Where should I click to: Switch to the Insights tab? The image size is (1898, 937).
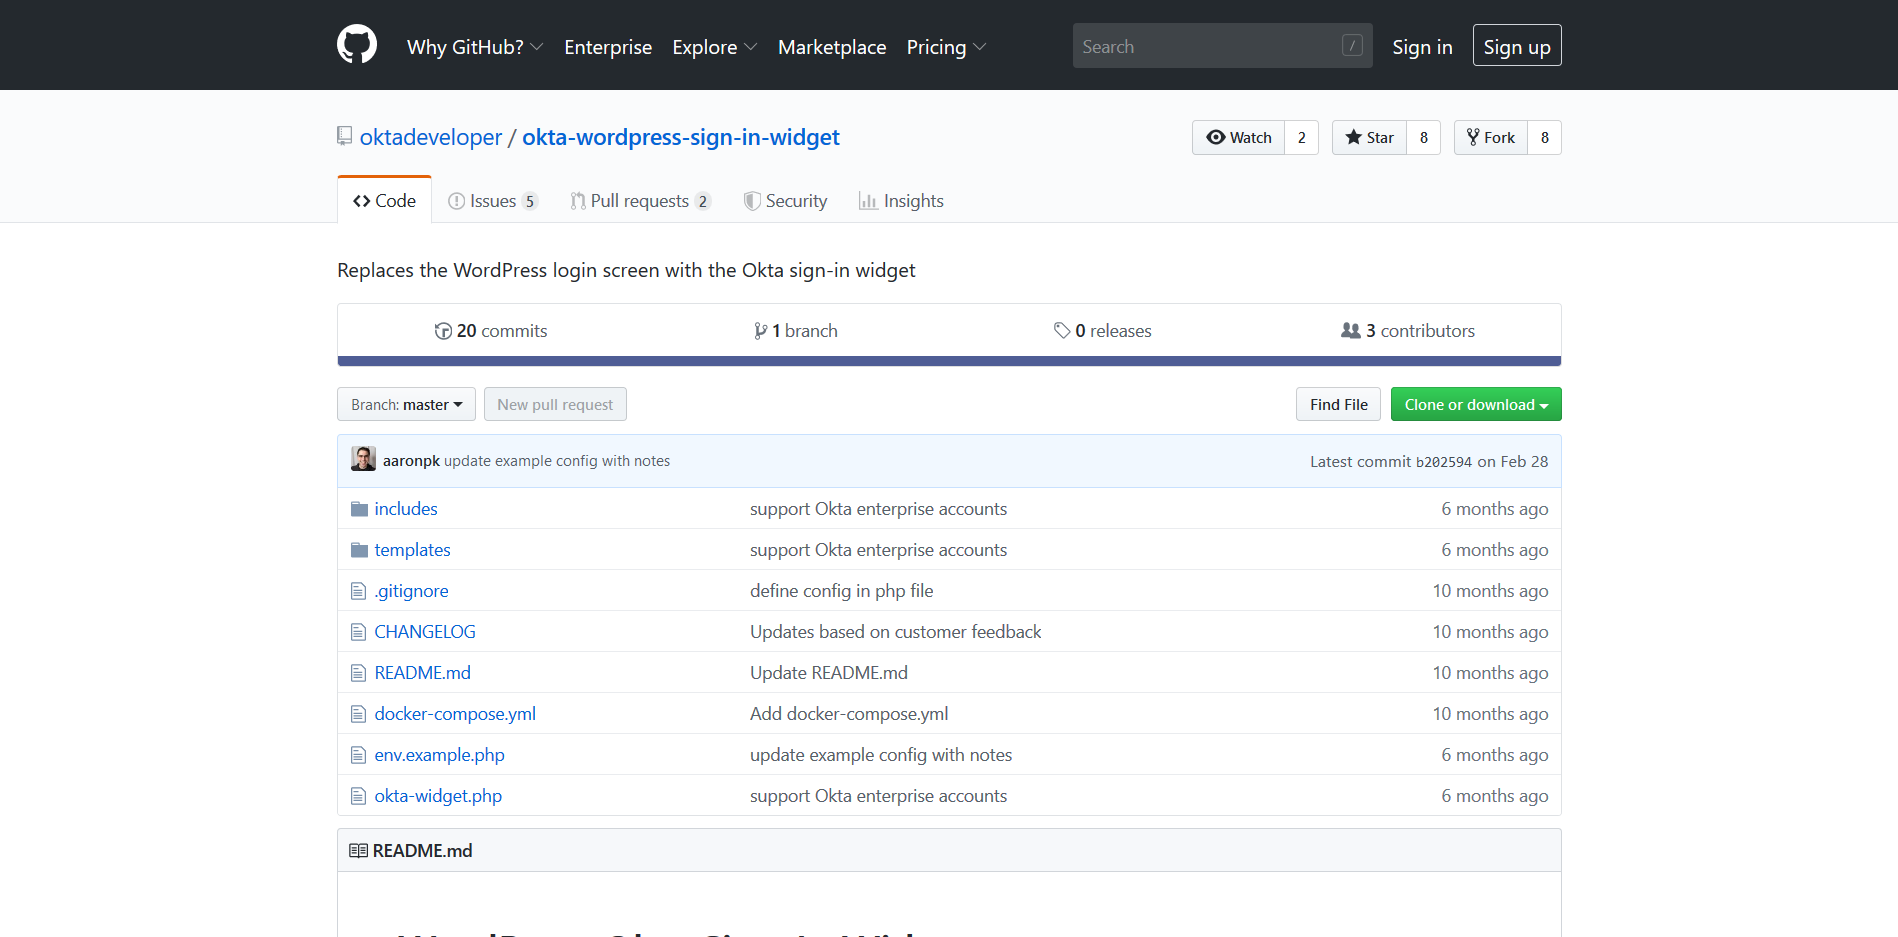(x=901, y=201)
